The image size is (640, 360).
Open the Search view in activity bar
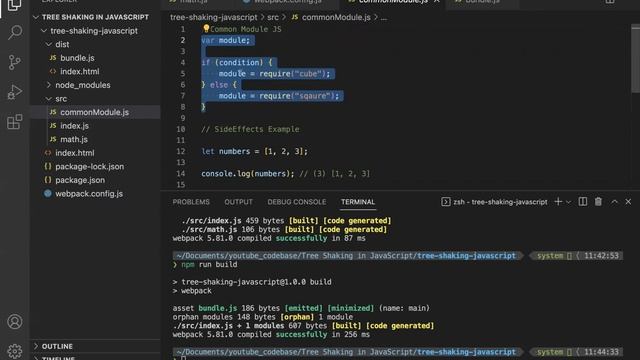[15, 32]
